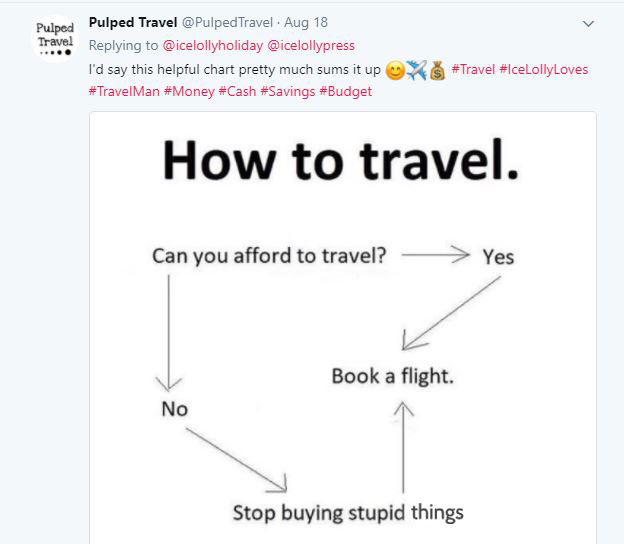Click the Book a flight text in image

[392, 376]
